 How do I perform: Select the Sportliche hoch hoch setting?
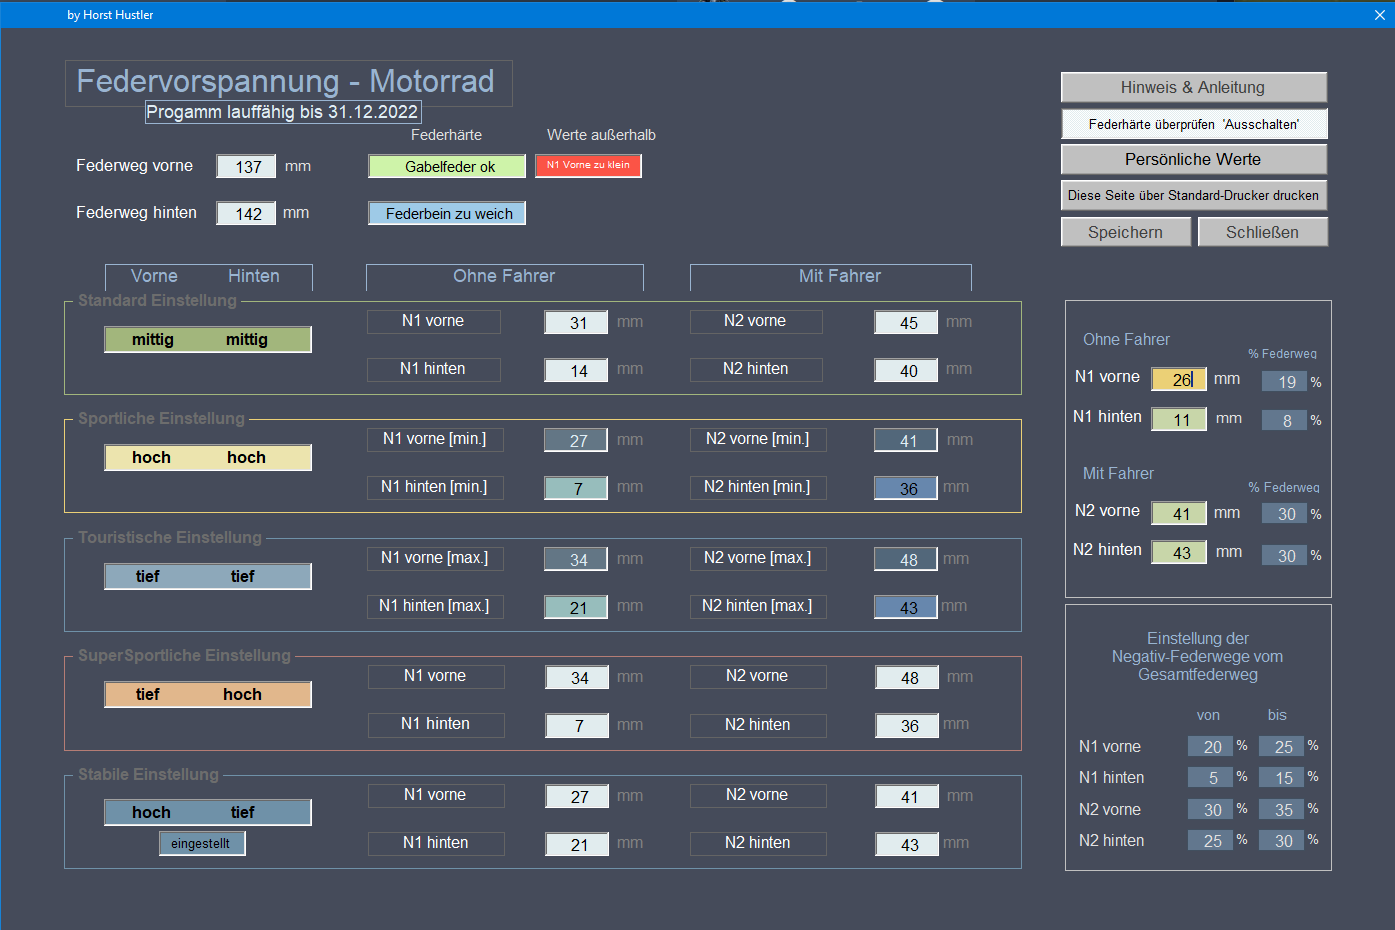click(207, 458)
